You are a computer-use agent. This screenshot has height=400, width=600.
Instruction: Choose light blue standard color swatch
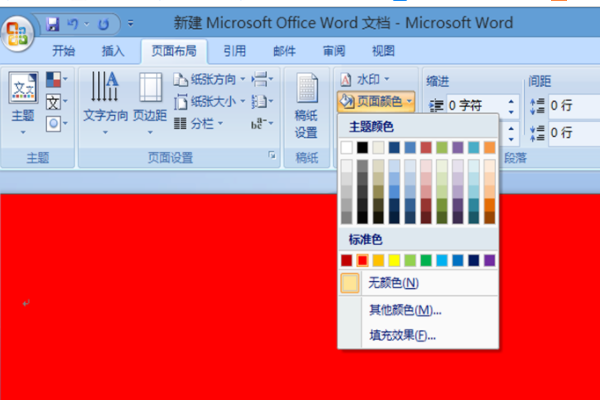point(442,260)
